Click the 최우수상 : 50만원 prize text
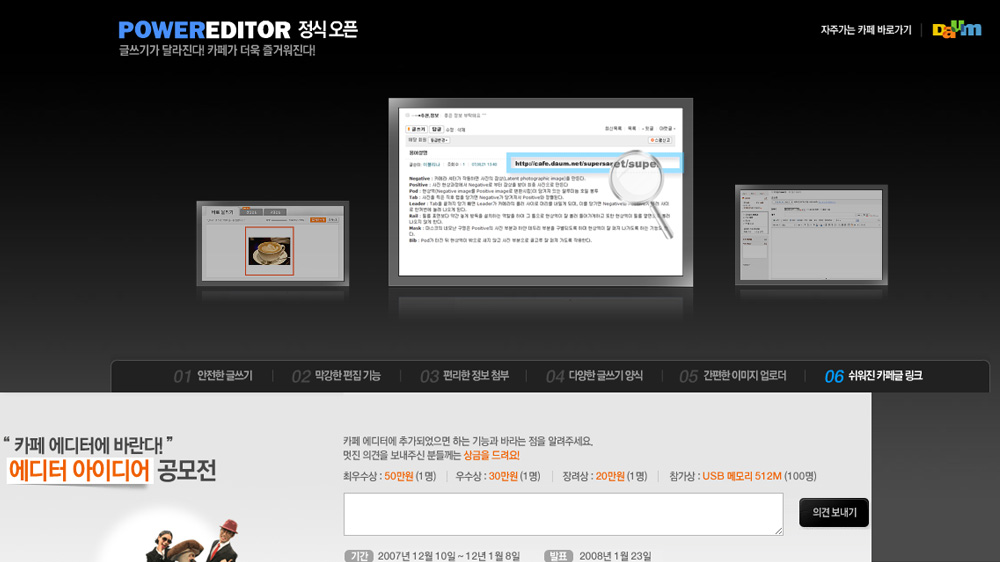Screen dimensions: 1000x562 (x=389, y=476)
